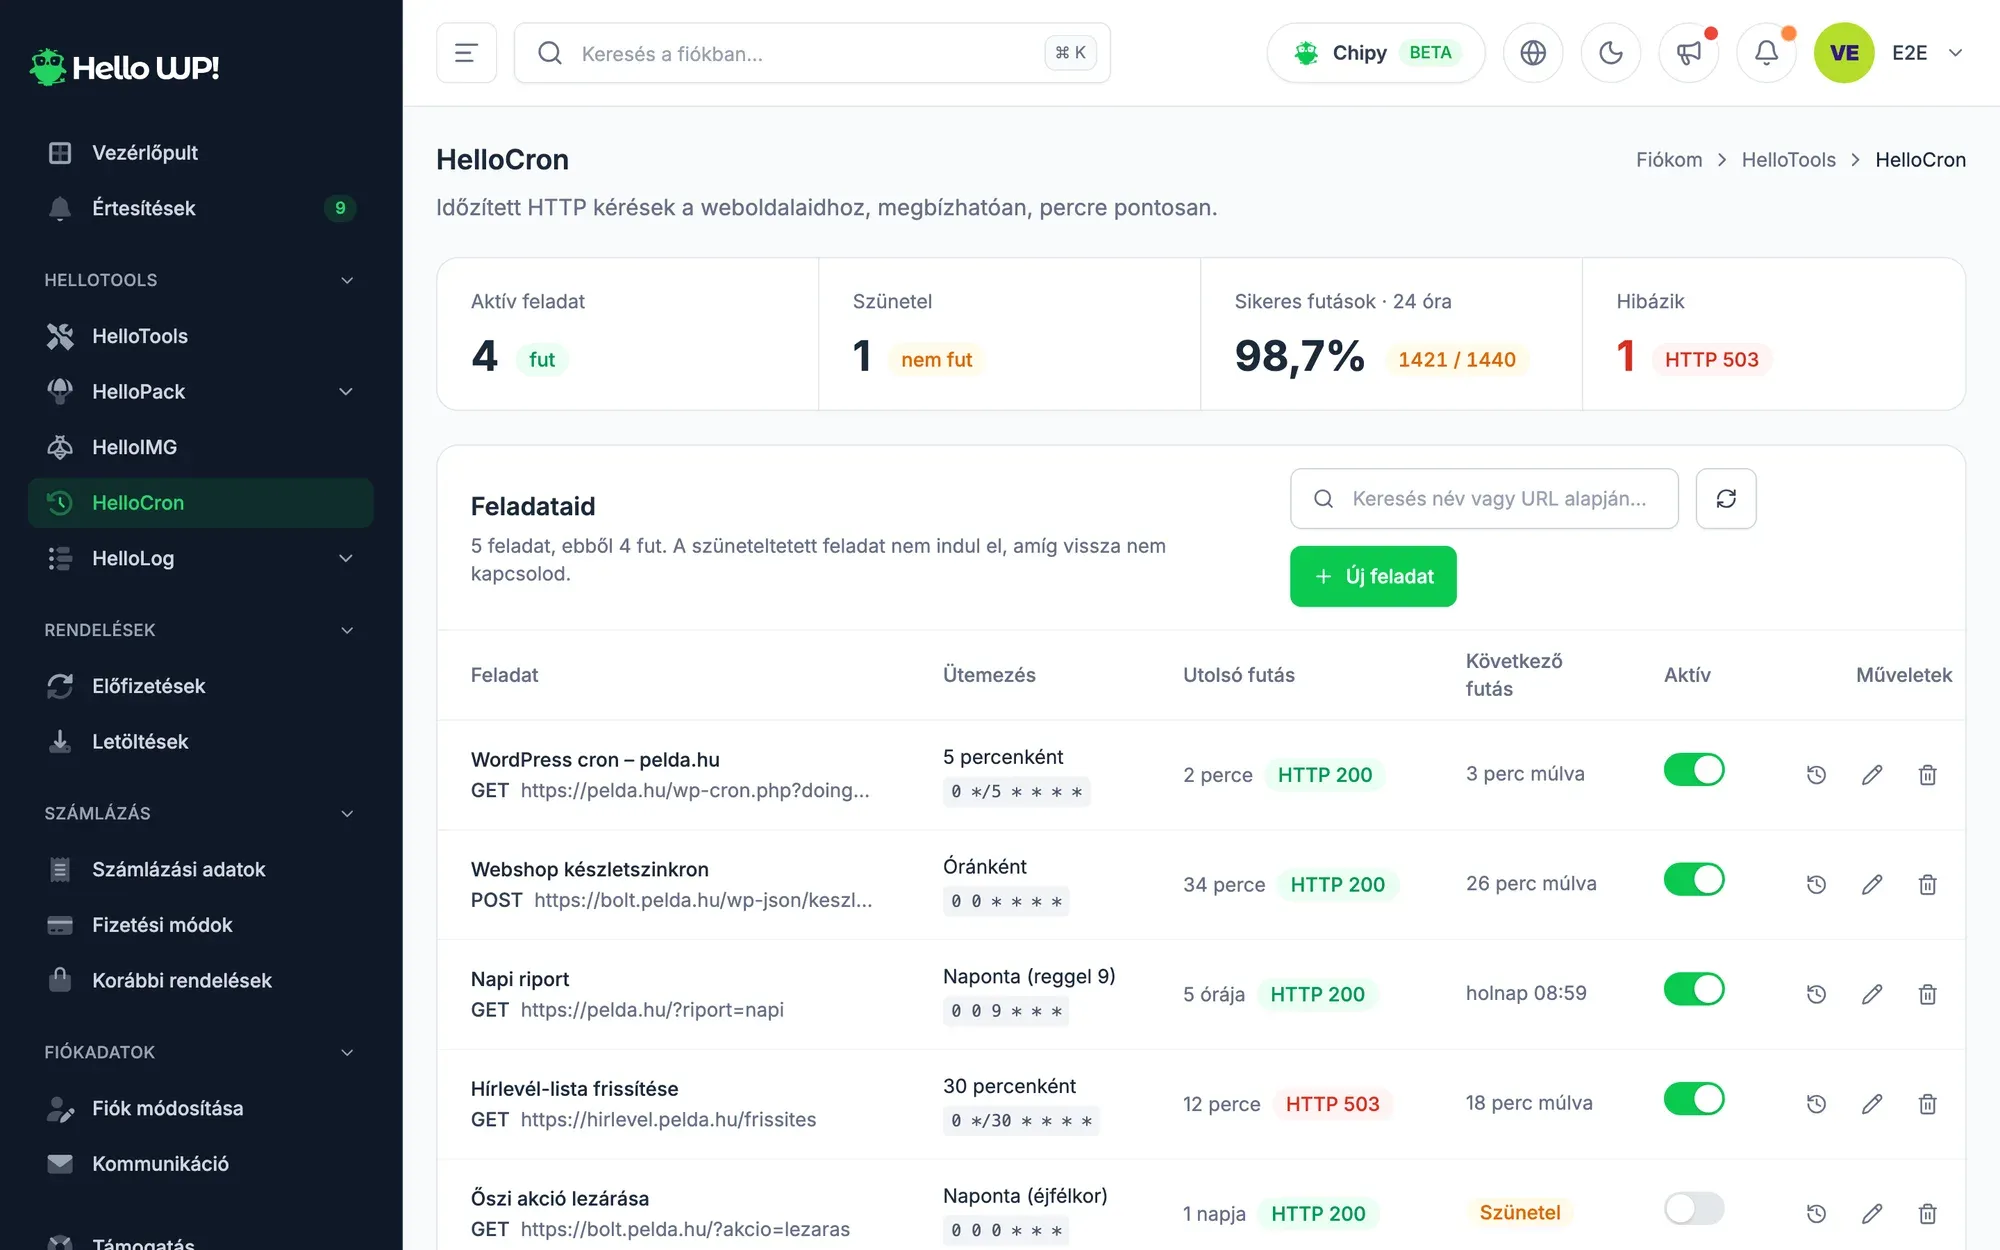Click the VE user avatar
The height and width of the screenshot is (1250, 2000).
[1844, 53]
